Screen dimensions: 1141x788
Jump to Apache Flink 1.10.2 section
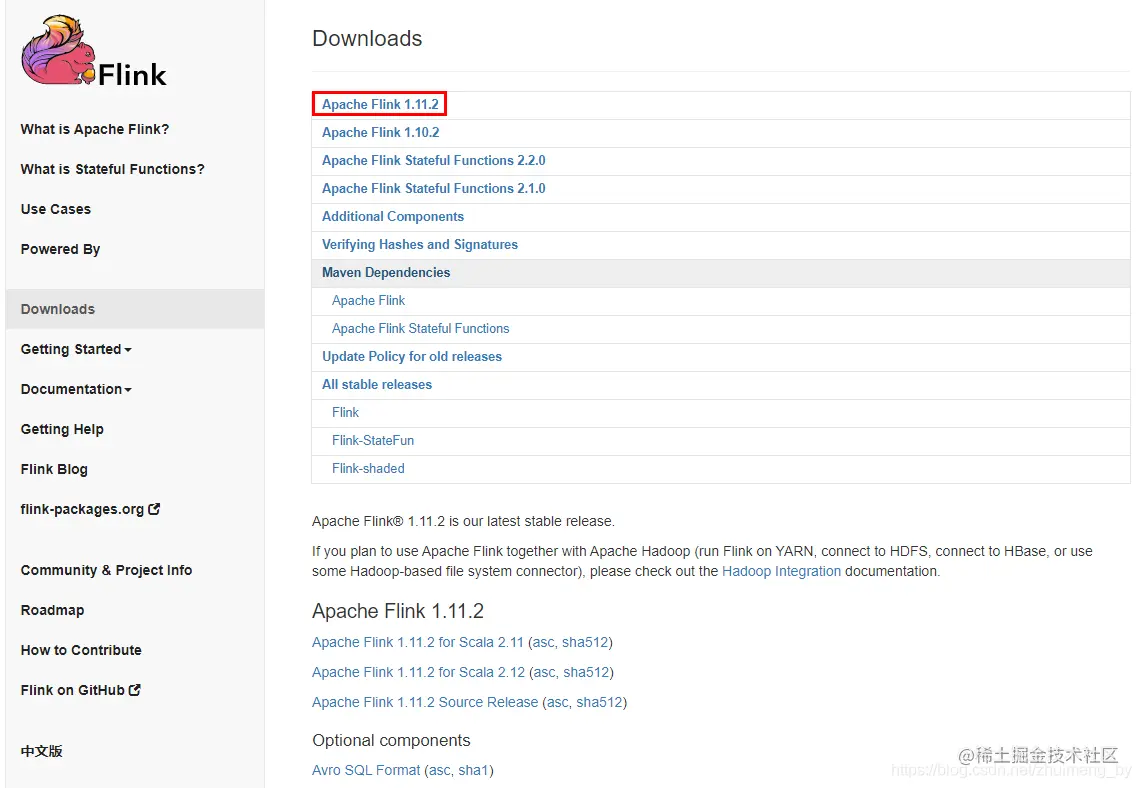pyautogui.click(x=381, y=132)
